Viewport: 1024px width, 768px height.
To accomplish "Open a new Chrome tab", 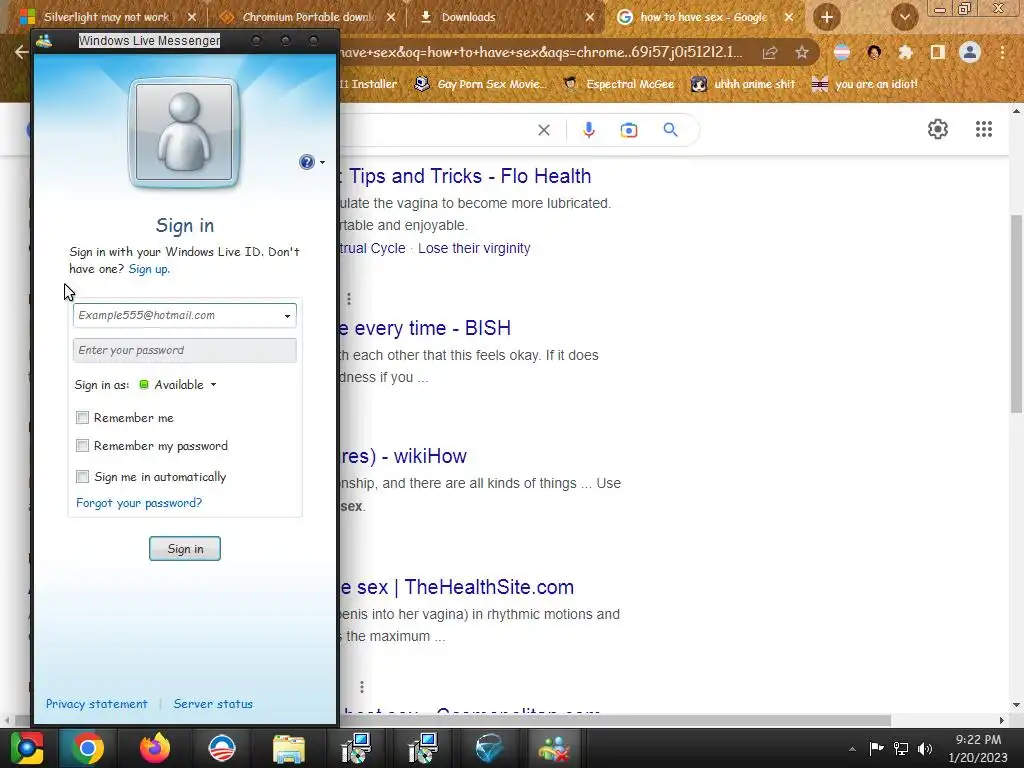I will pyautogui.click(x=827, y=17).
